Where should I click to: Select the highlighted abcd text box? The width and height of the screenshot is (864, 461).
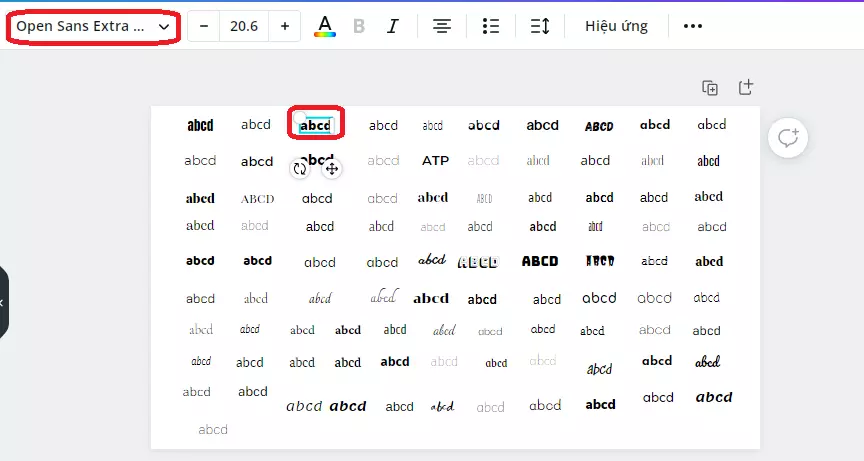tap(315, 125)
